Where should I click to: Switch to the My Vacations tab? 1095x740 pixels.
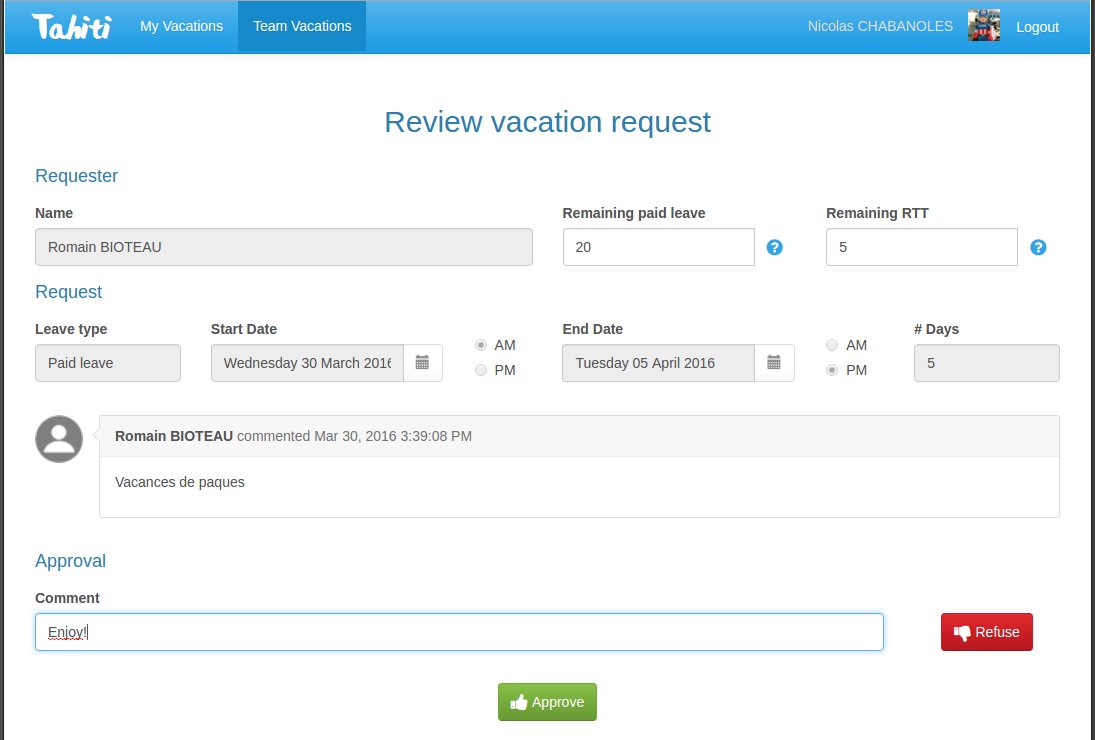pyautogui.click(x=181, y=26)
